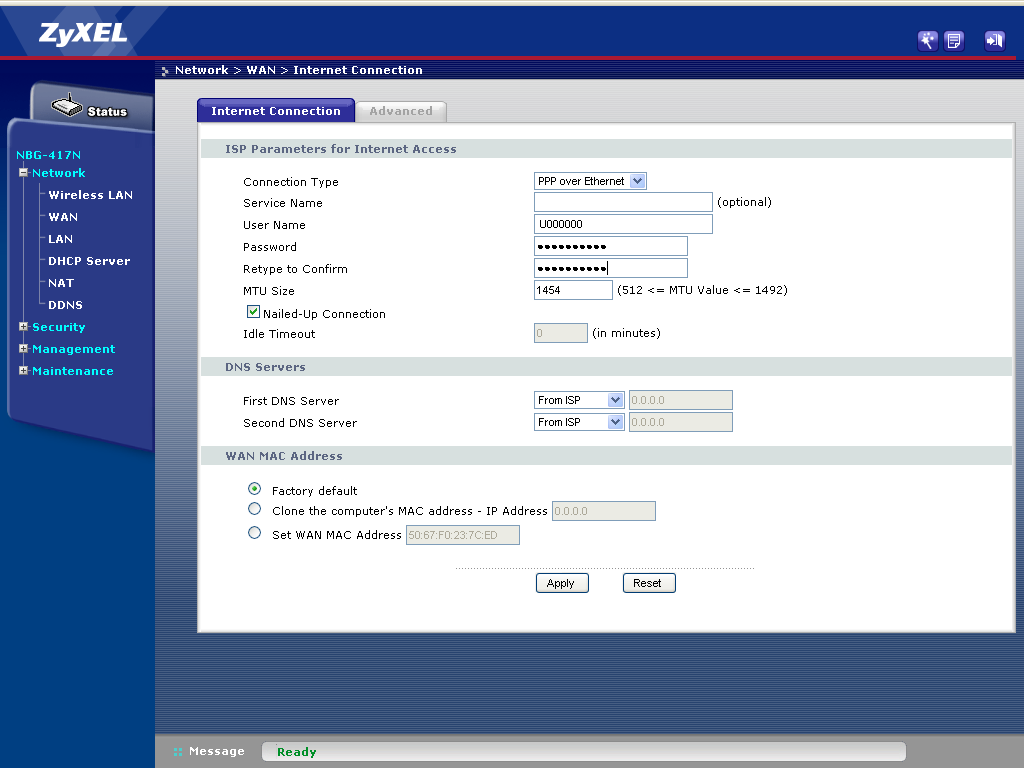Screen dimensions: 1024x768
Task: Click the Maintenance sidebar link
Action: [x=72, y=371]
